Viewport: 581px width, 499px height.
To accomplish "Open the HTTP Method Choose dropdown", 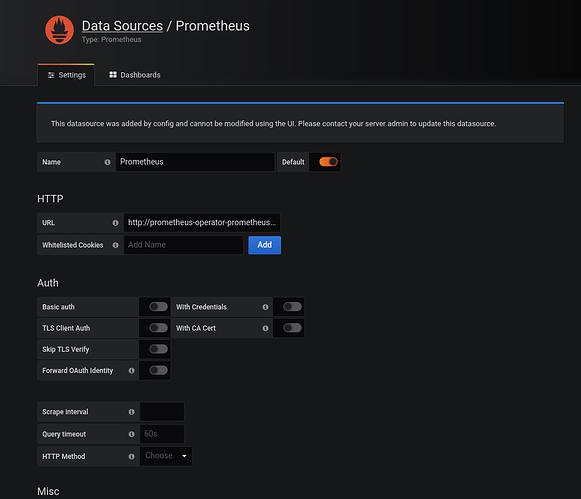I will [166, 456].
